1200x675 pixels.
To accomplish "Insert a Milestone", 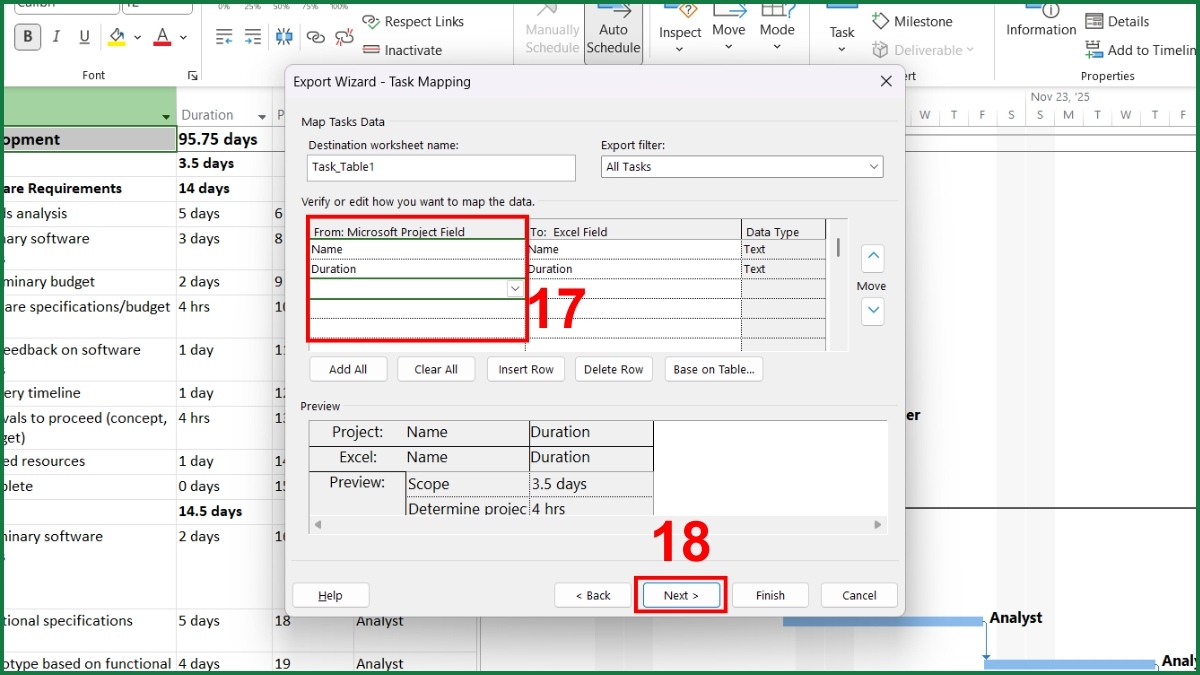I will (x=910, y=21).
